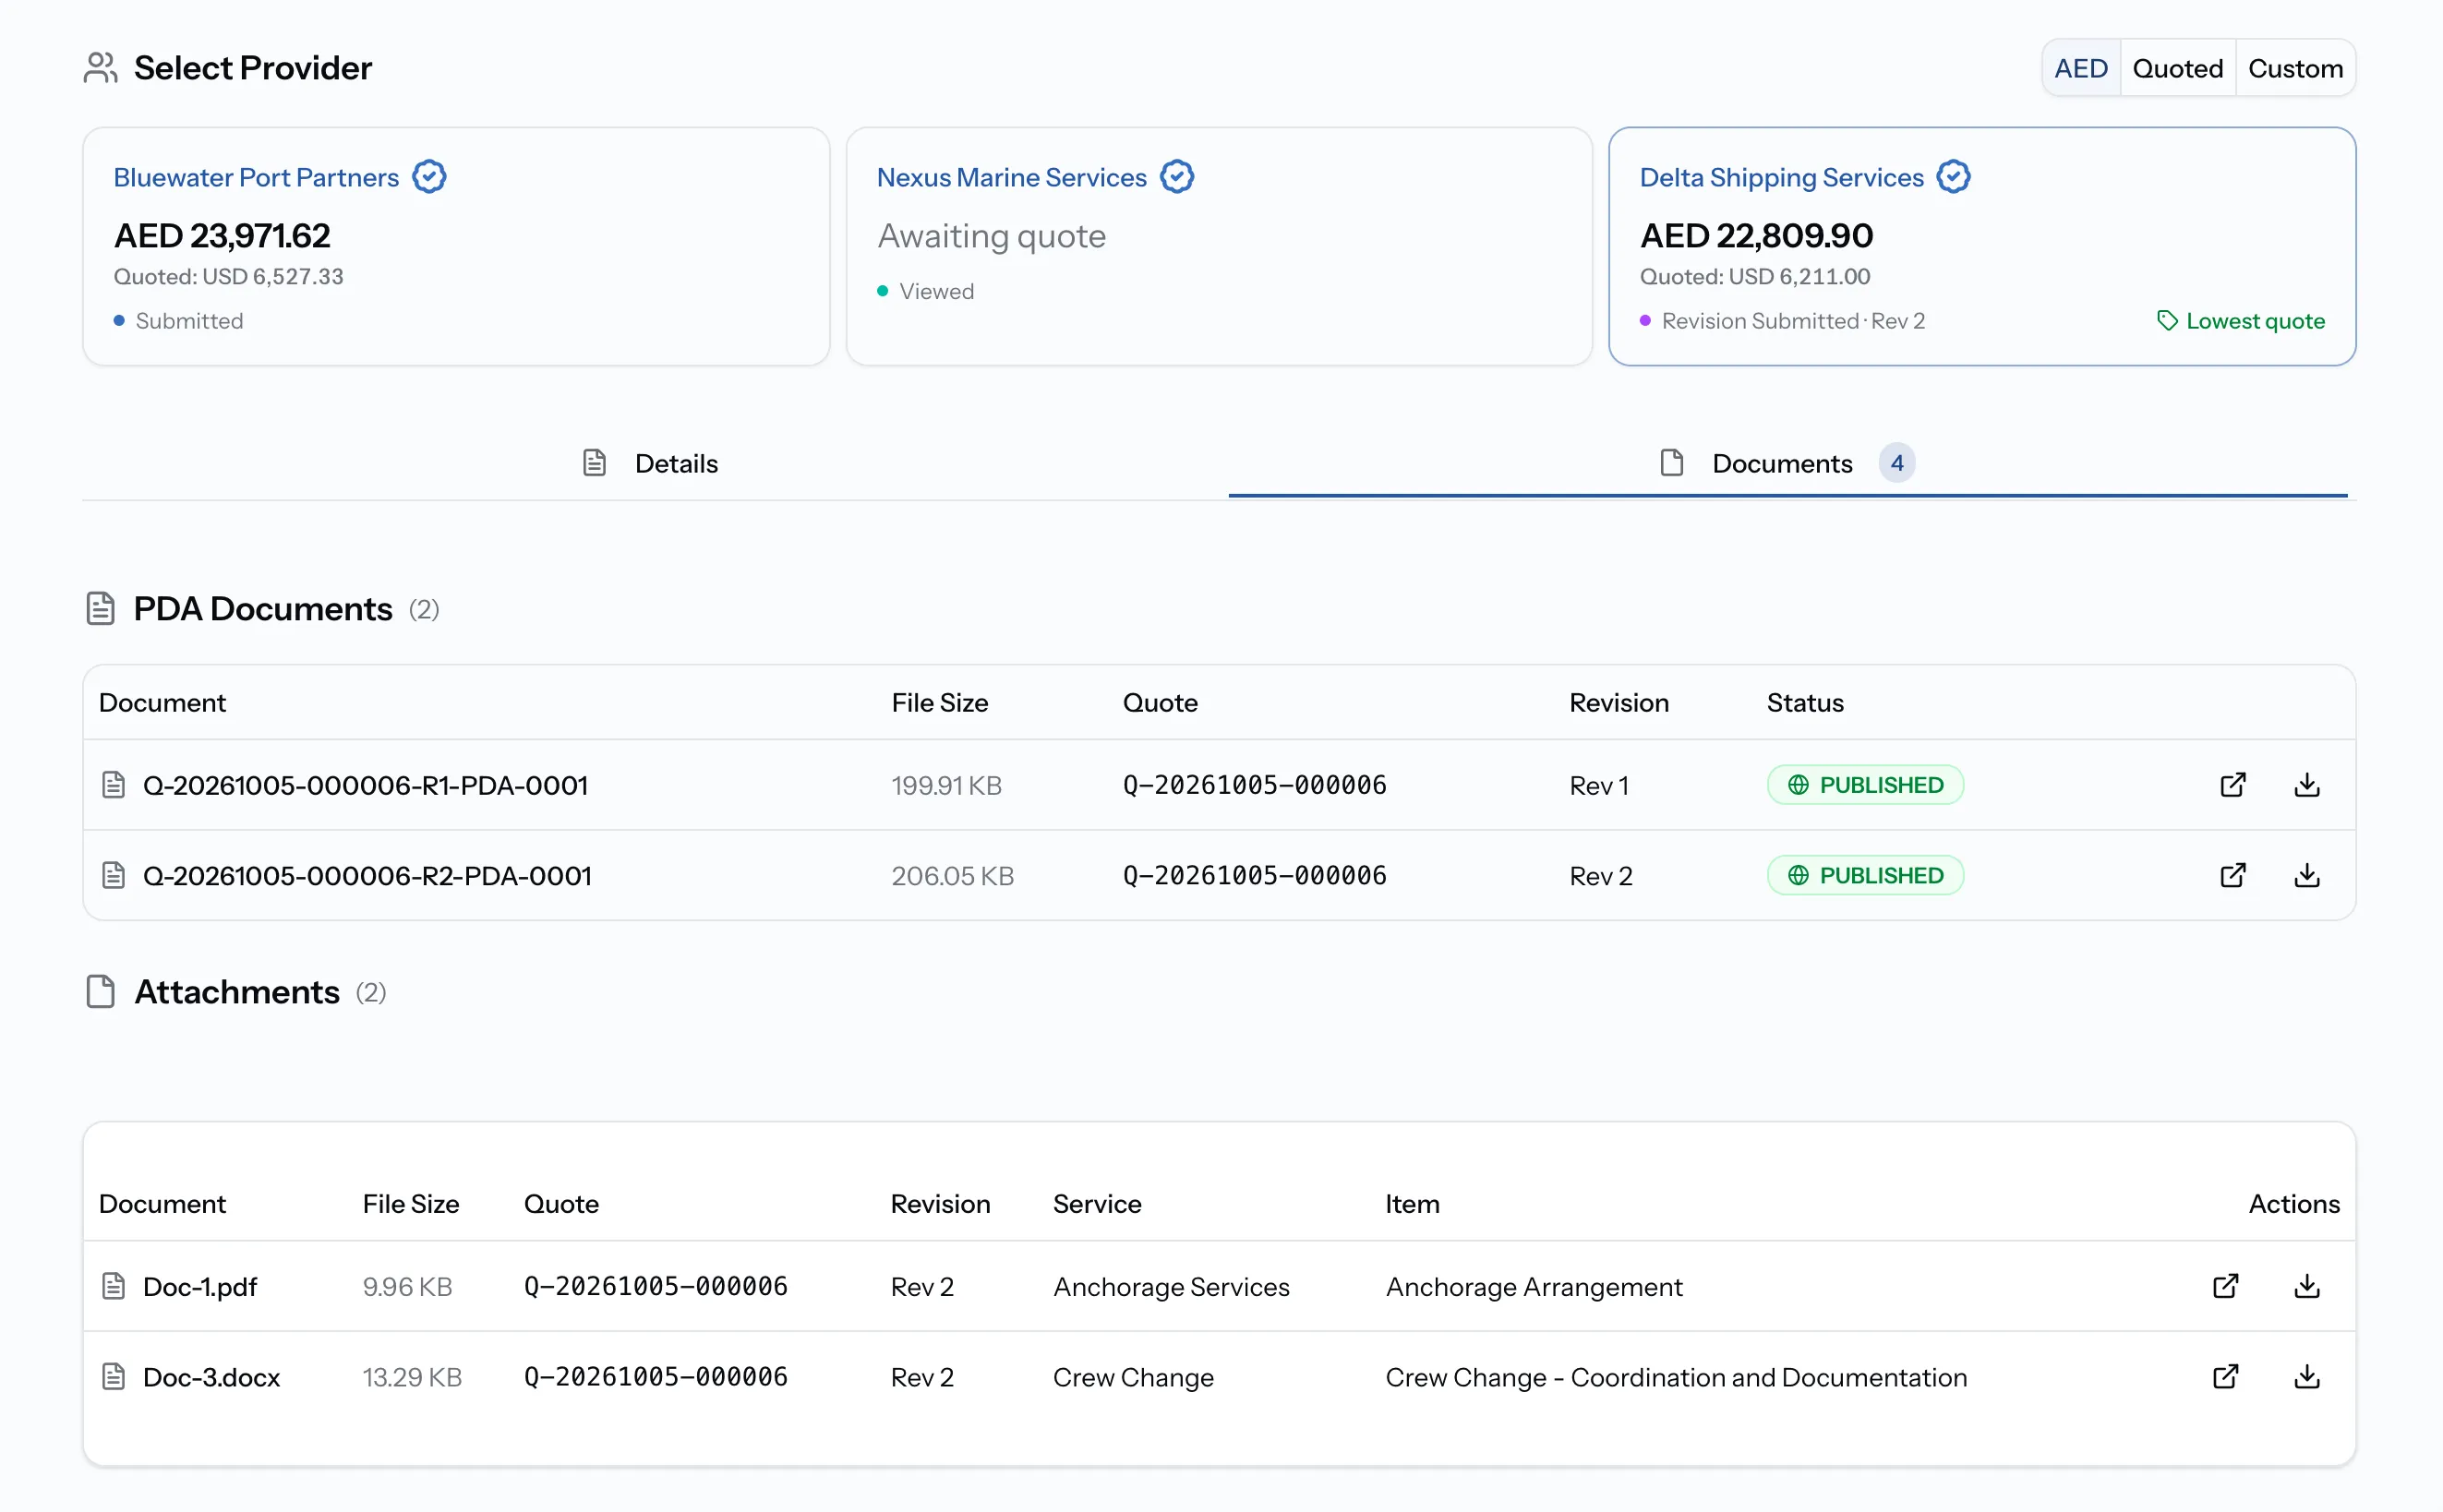Screen dimensions: 2443x1512
Task: Open Doc-3.docx in a new tab
Action: tap(2226, 1377)
